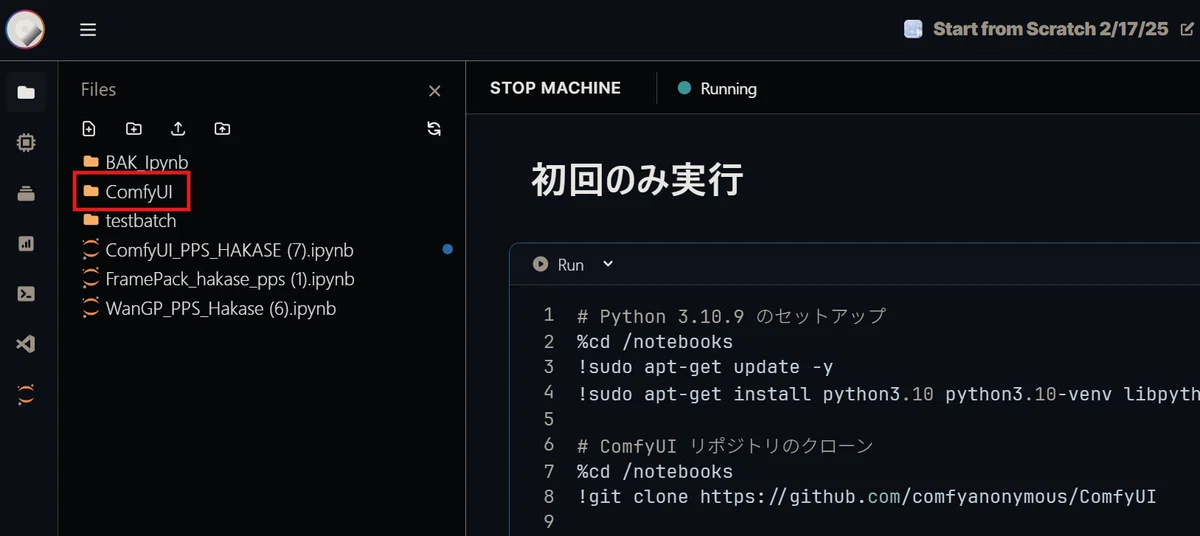Click the workspace logo avatar
This screenshot has width=1200, height=536.
pyautogui.click(x=25, y=29)
